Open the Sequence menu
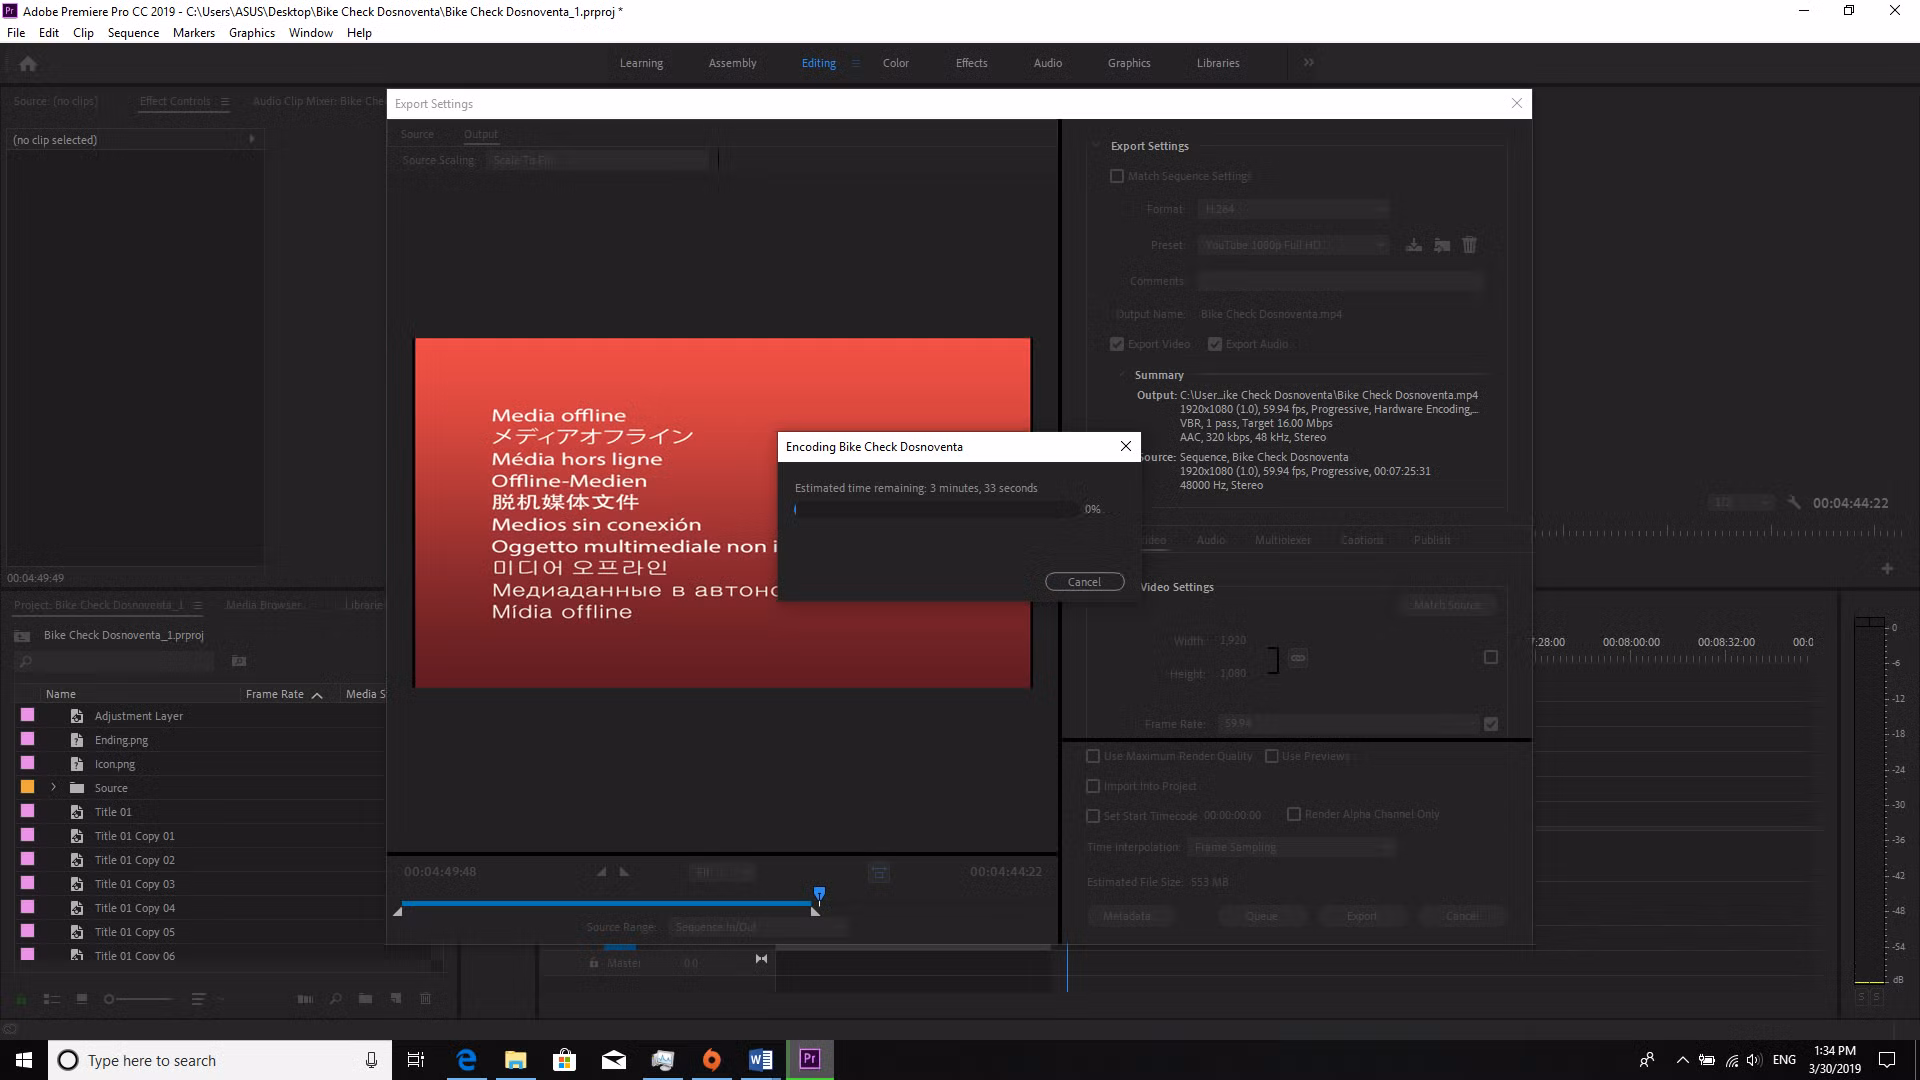The image size is (1920, 1080). 133,33
